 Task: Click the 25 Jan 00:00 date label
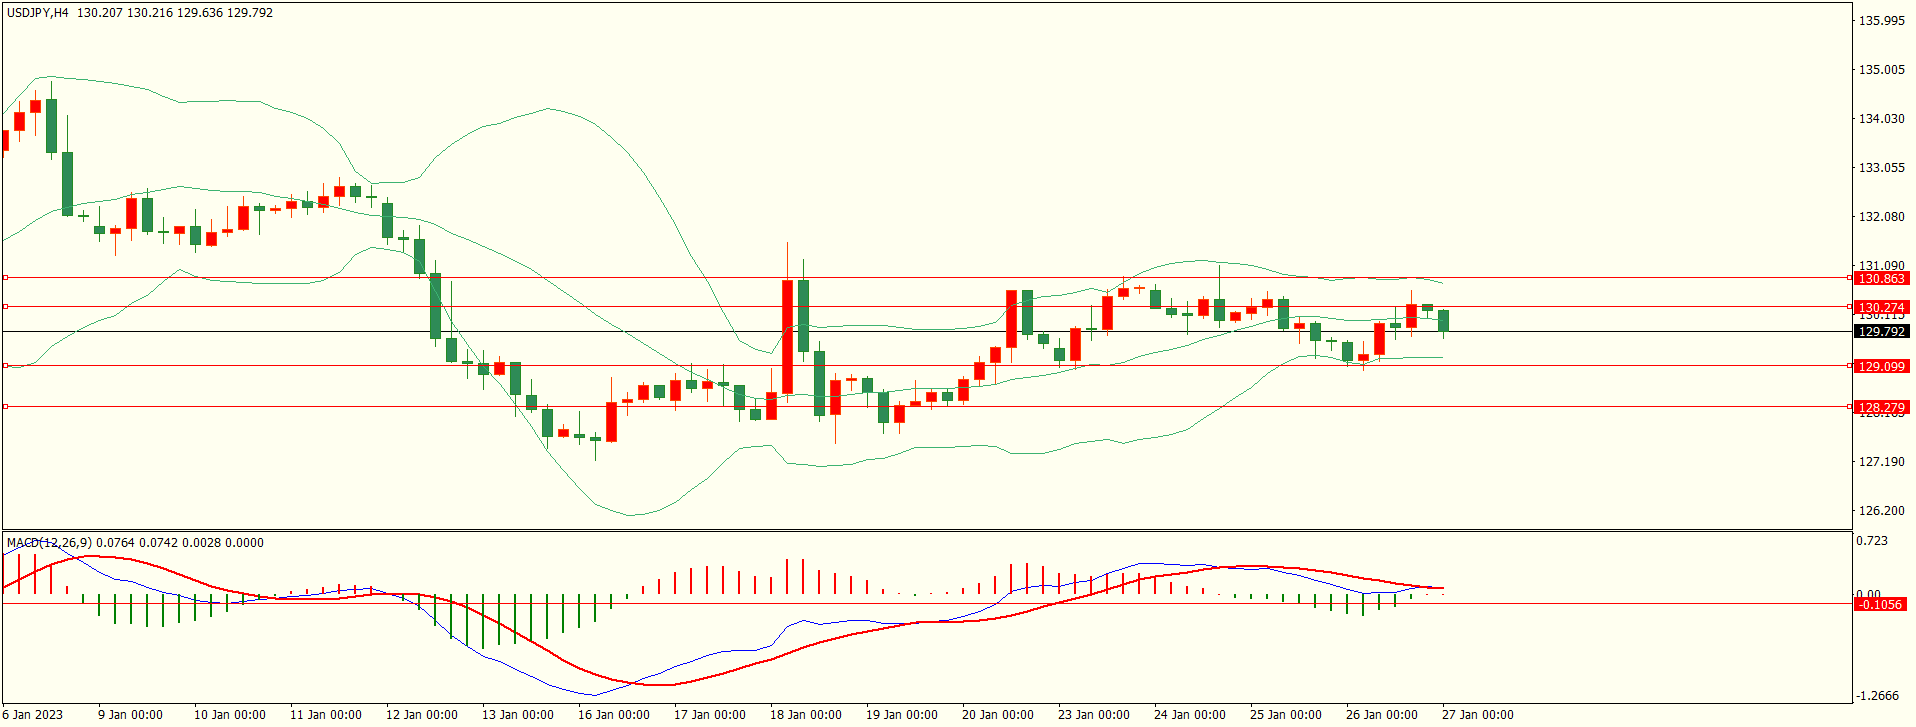pos(1286,715)
